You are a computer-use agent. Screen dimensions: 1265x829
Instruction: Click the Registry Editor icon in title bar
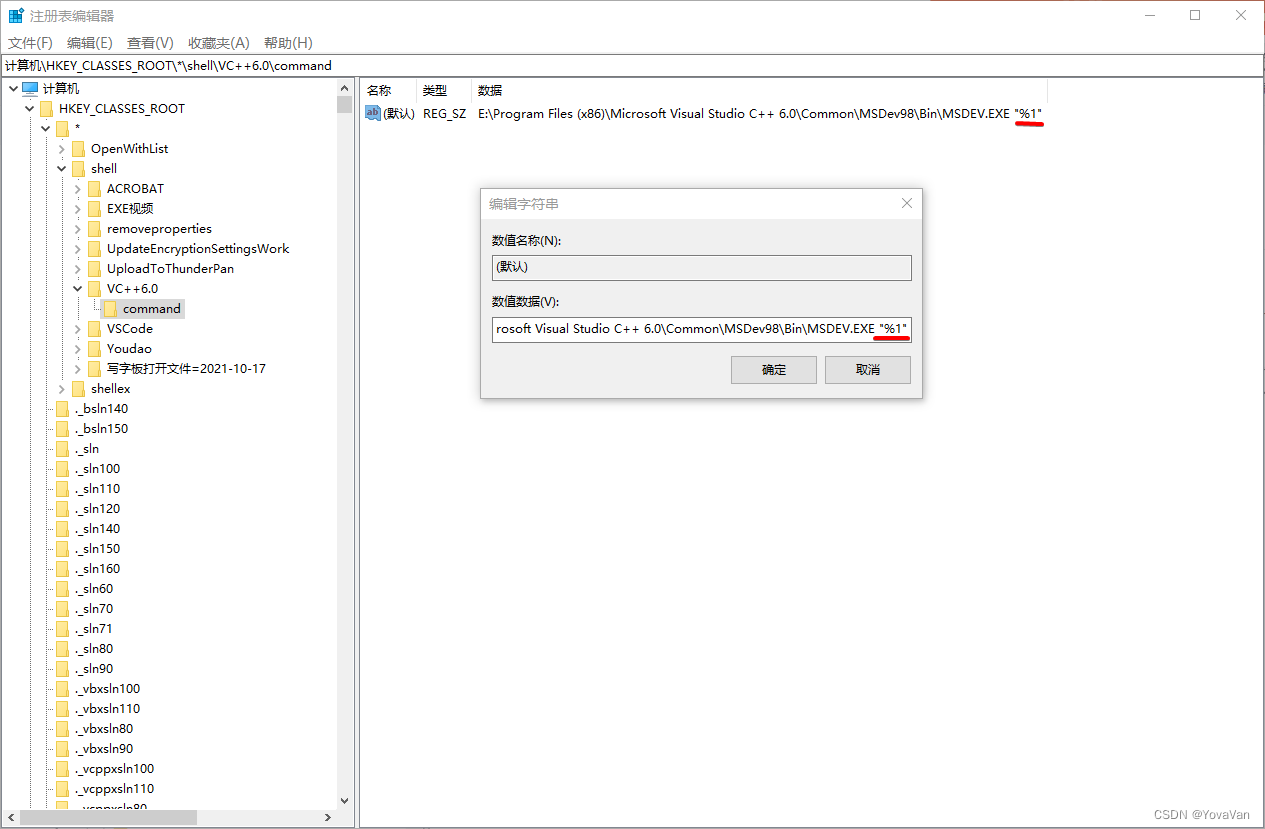point(16,15)
